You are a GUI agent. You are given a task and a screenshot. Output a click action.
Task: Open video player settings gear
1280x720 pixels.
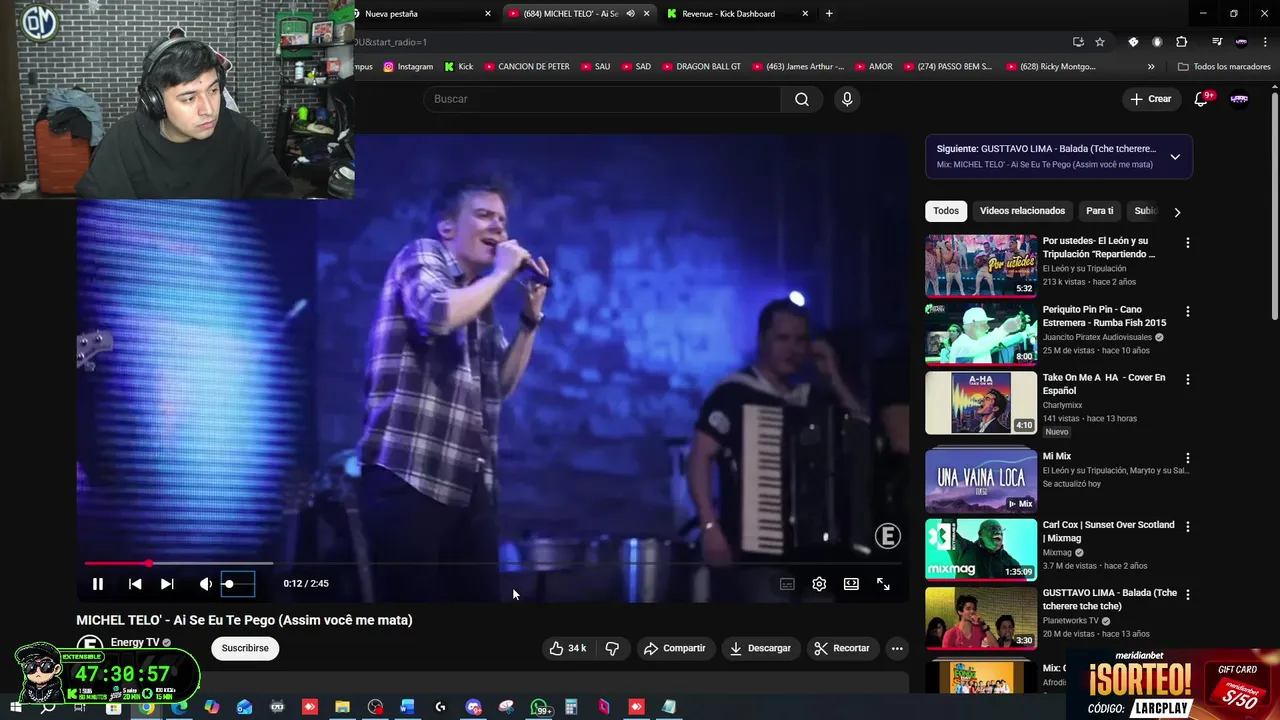coord(819,584)
